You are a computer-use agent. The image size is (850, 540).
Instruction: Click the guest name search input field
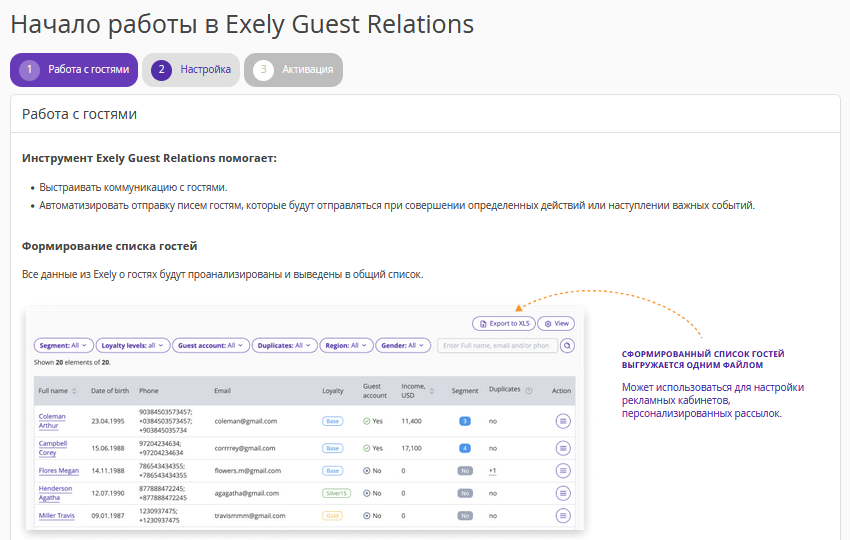pyautogui.click(x=497, y=346)
